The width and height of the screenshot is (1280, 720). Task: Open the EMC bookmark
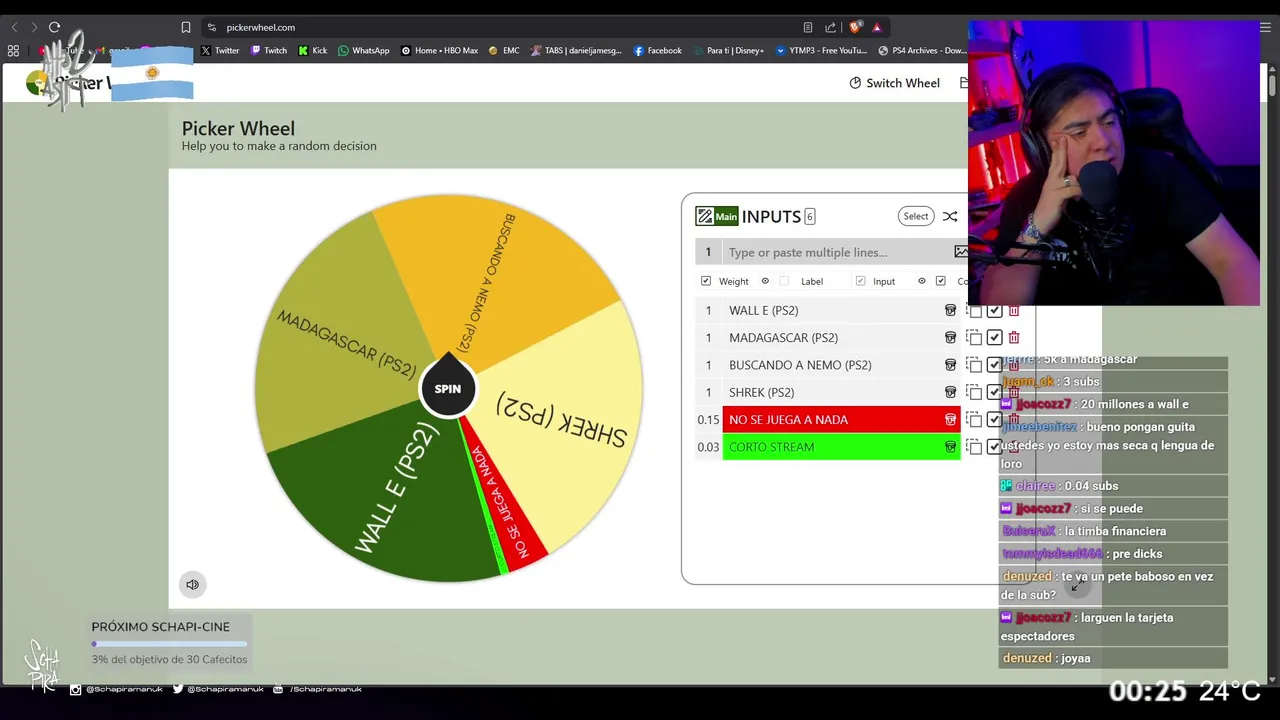(504, 50)
